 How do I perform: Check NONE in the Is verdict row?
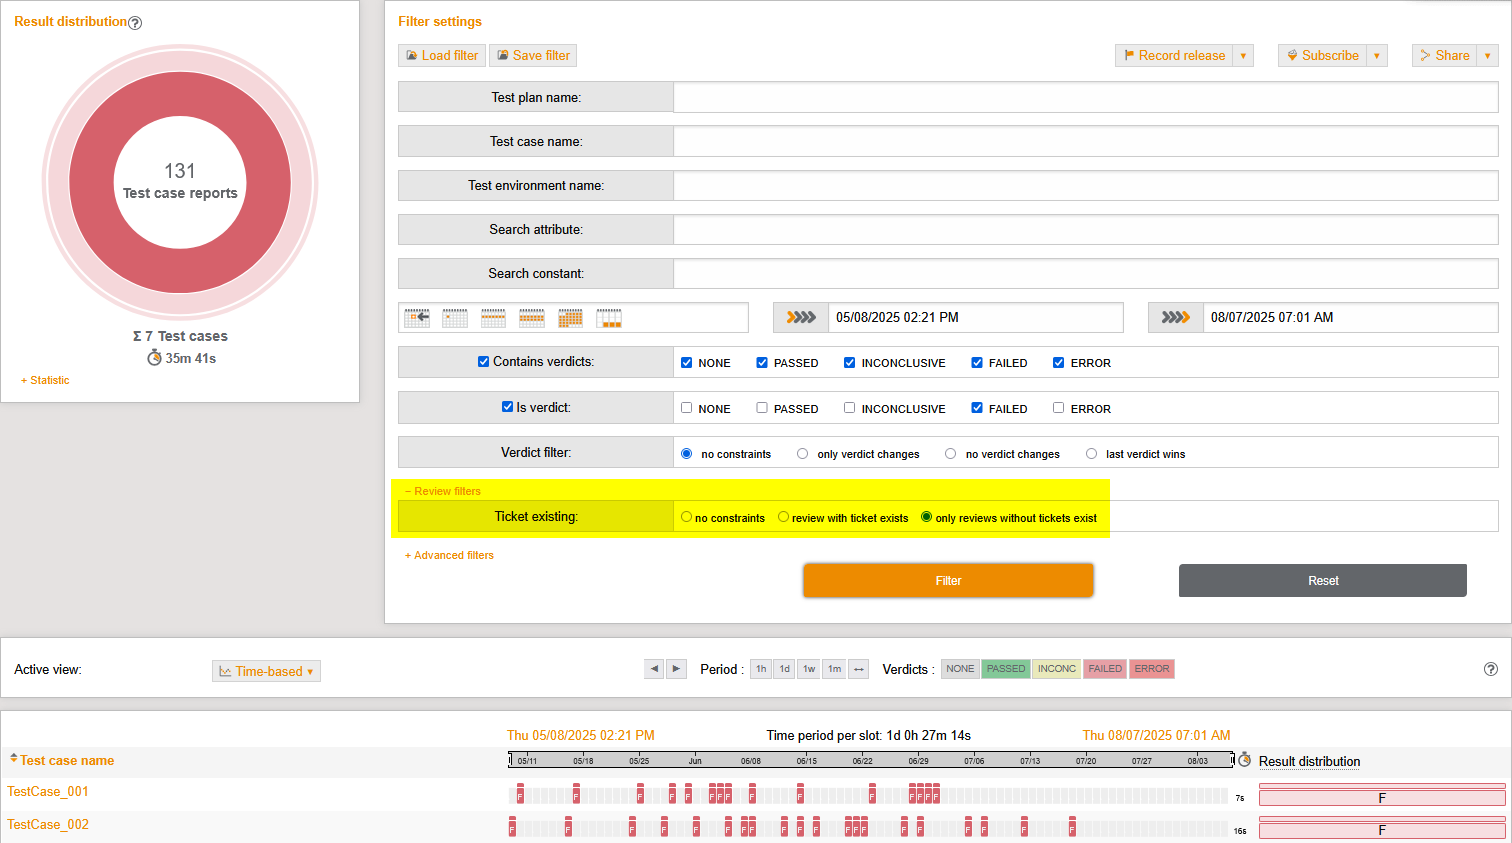tap(686, 407)
